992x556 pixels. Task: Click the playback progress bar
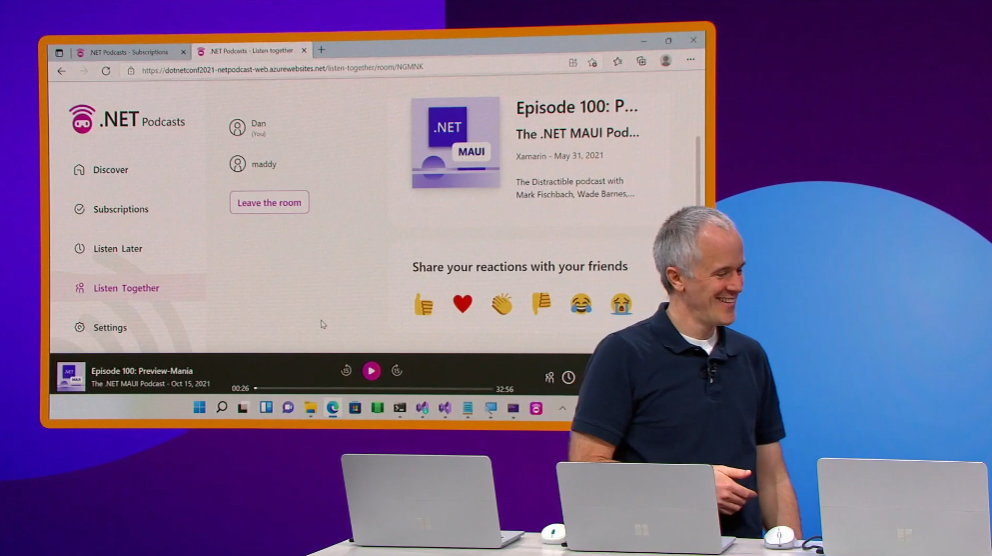(x=373, y=388)
